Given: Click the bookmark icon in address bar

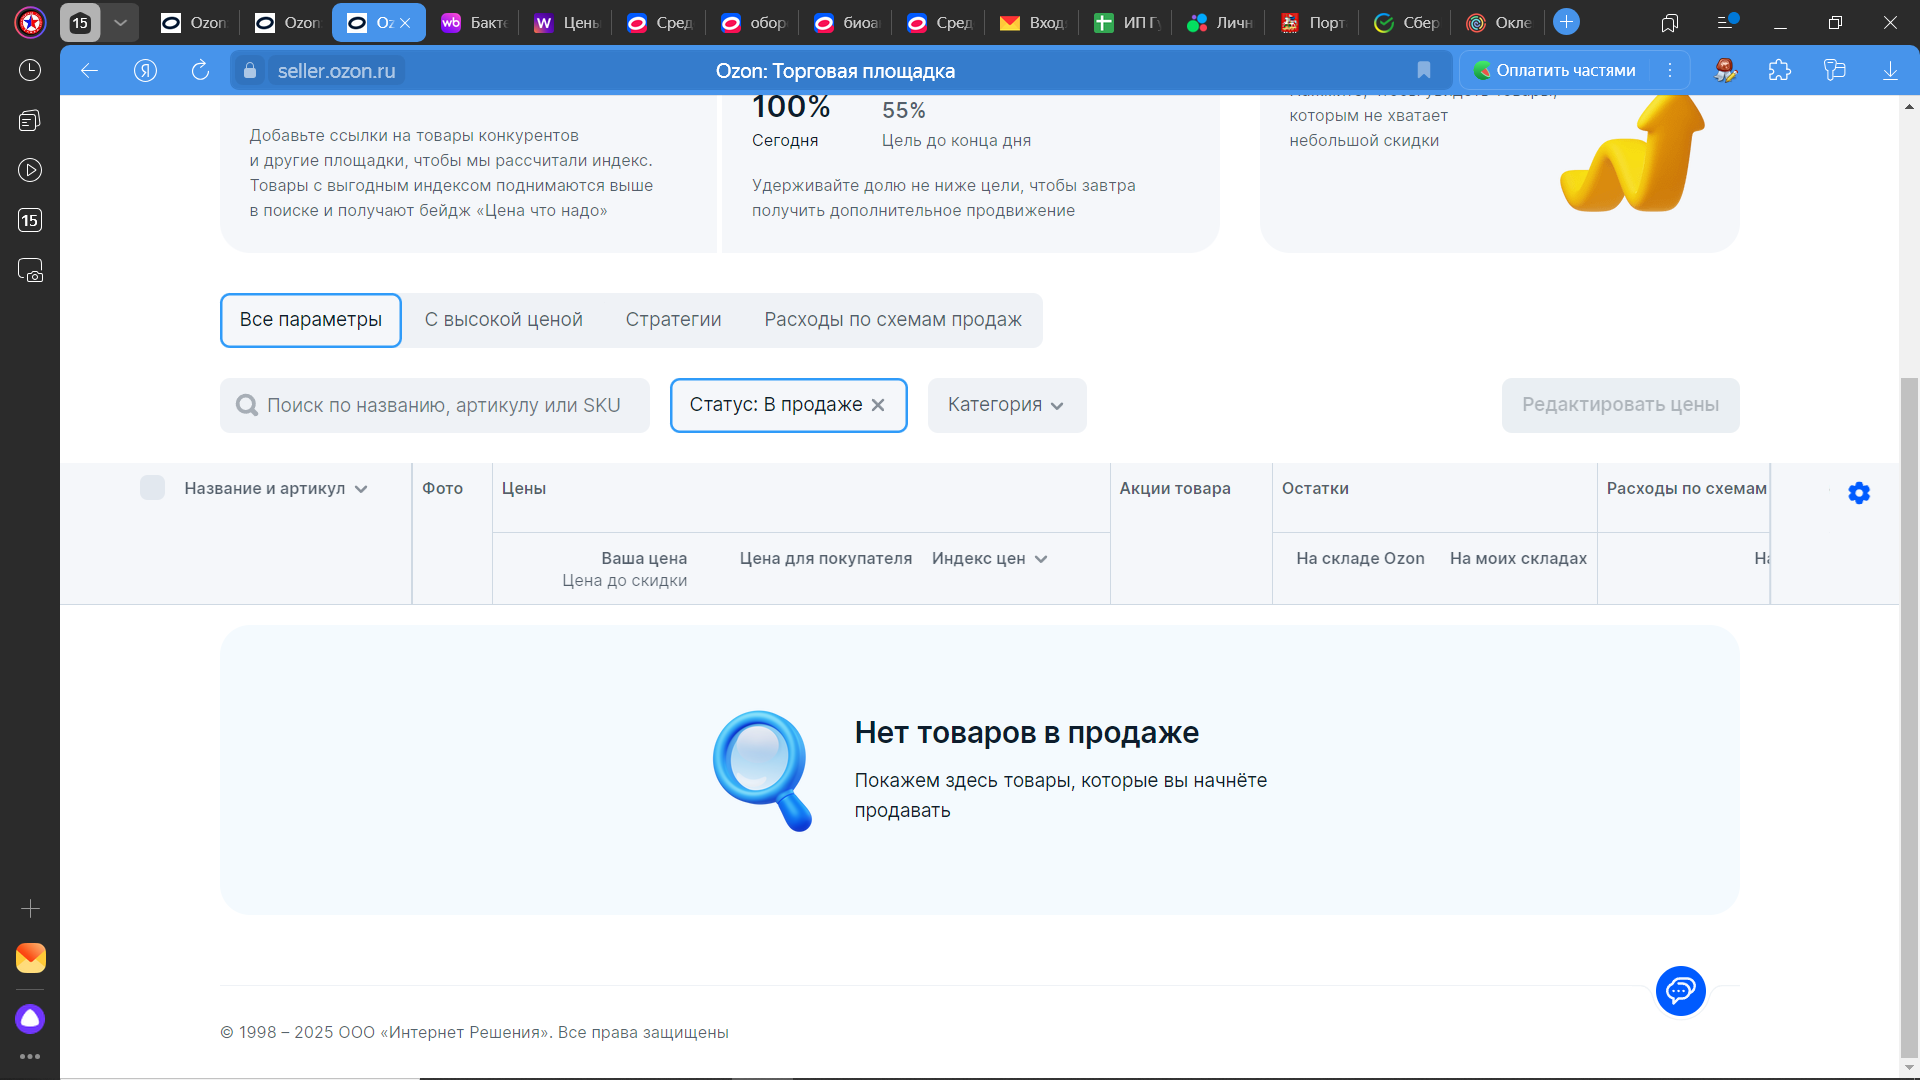Looking at the screenshot, I should [1423, 70].
